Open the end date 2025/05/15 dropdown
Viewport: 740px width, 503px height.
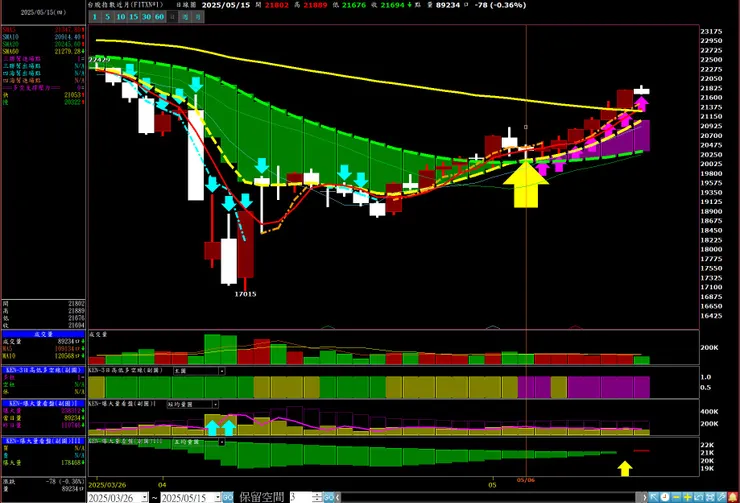click(218, 497)
